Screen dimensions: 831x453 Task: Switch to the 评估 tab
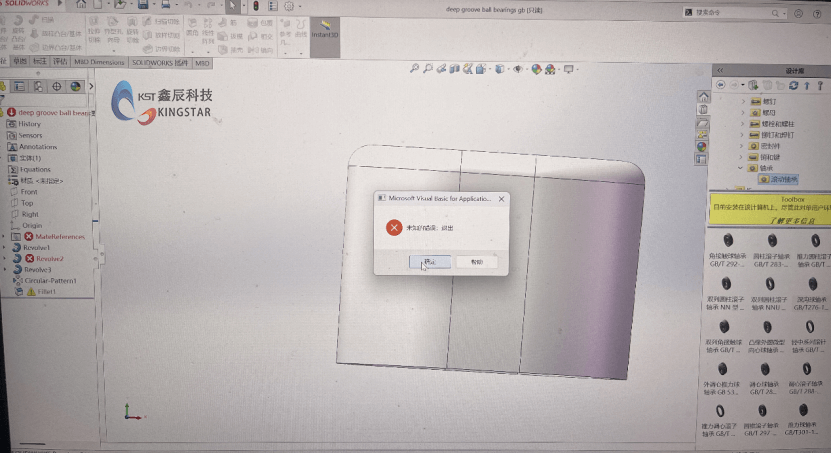coord(60,61)
